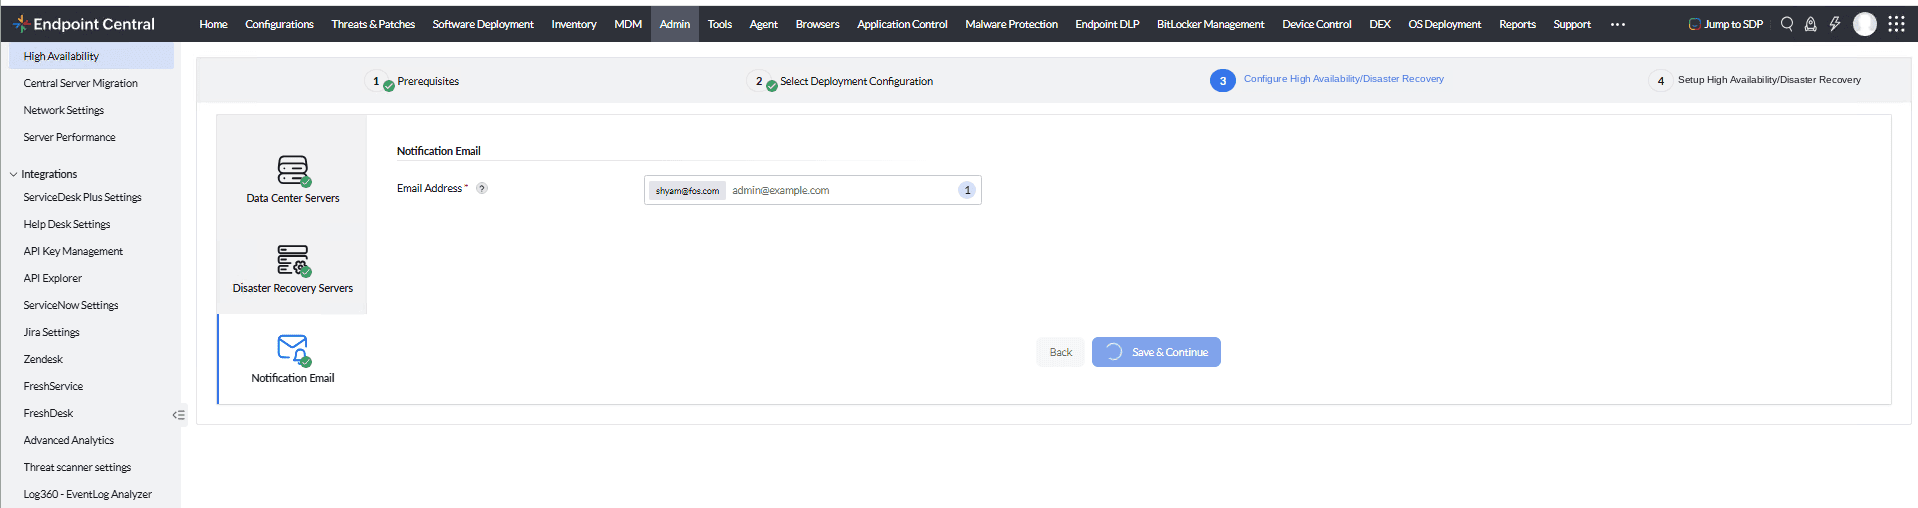The image size is (1918, 508).
Task: Open Help Desk Settings
Action: (x=67, y=224)
